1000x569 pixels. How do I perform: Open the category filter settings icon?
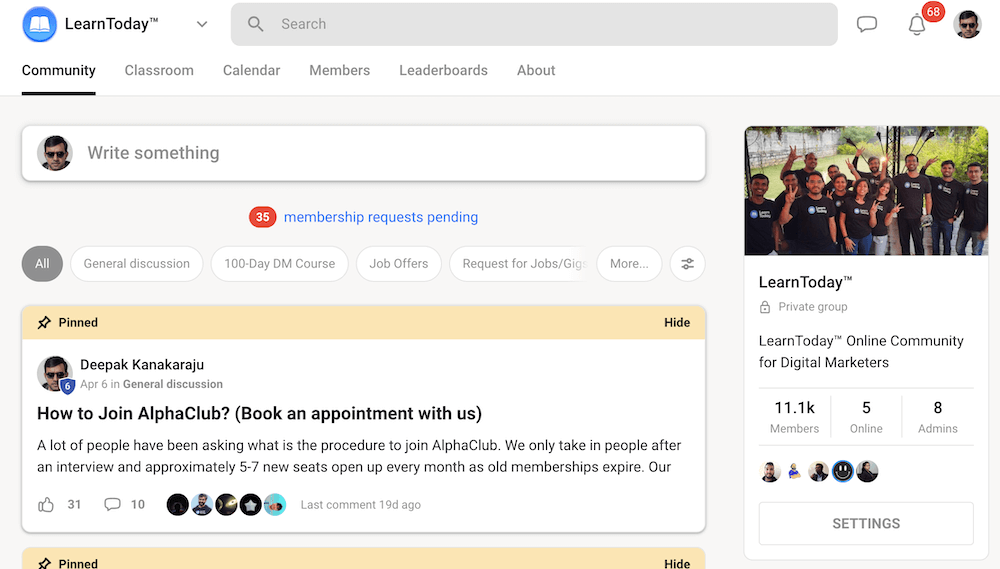click(688, 264)
